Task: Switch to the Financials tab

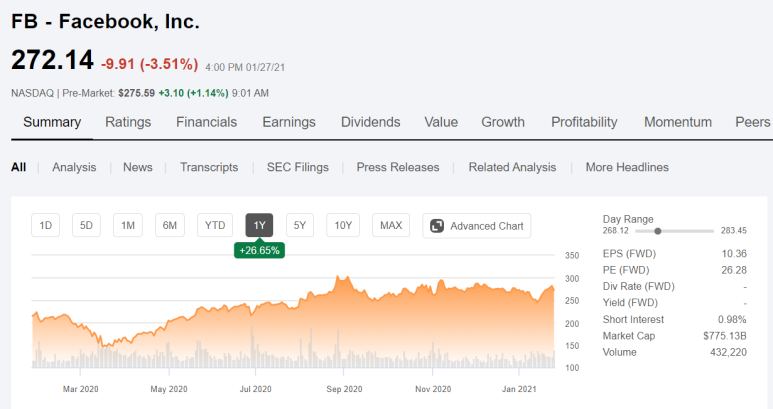Action: tap(207, 122)
